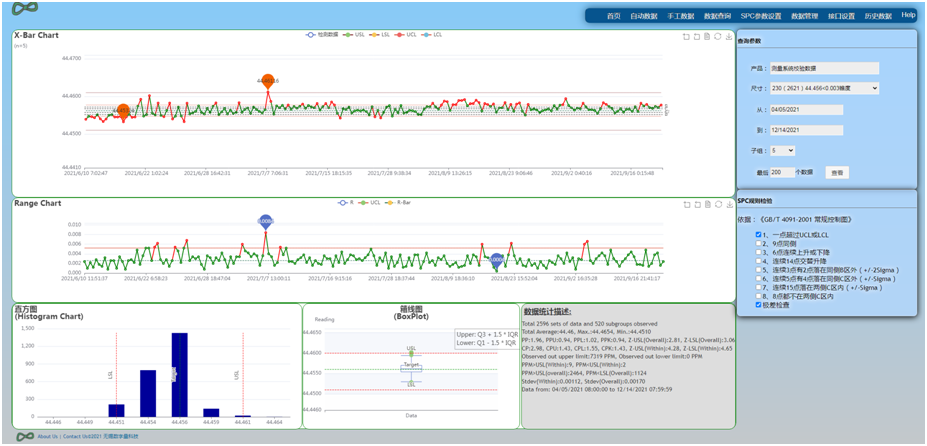The image size is (927, 446).
Task: Uncheck rule 1 一点超过UCL或LCL
Action: pyautogui.click(x=759, y=234)
